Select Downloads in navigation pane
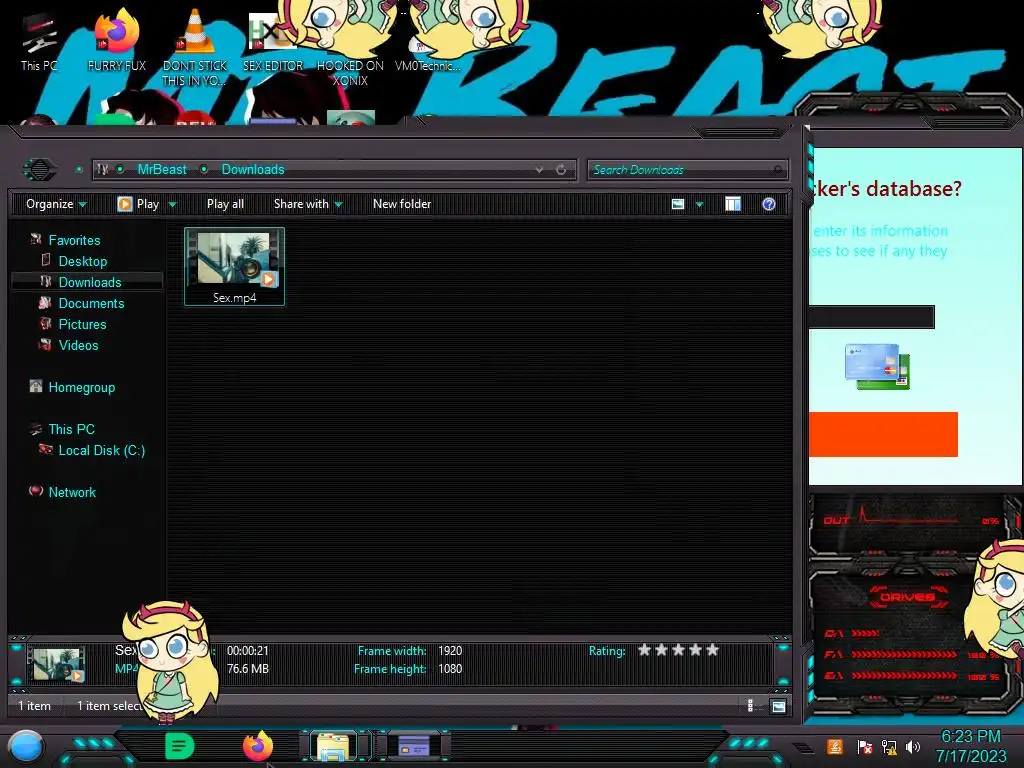The image size is (1024, 768). pos(90,282)
